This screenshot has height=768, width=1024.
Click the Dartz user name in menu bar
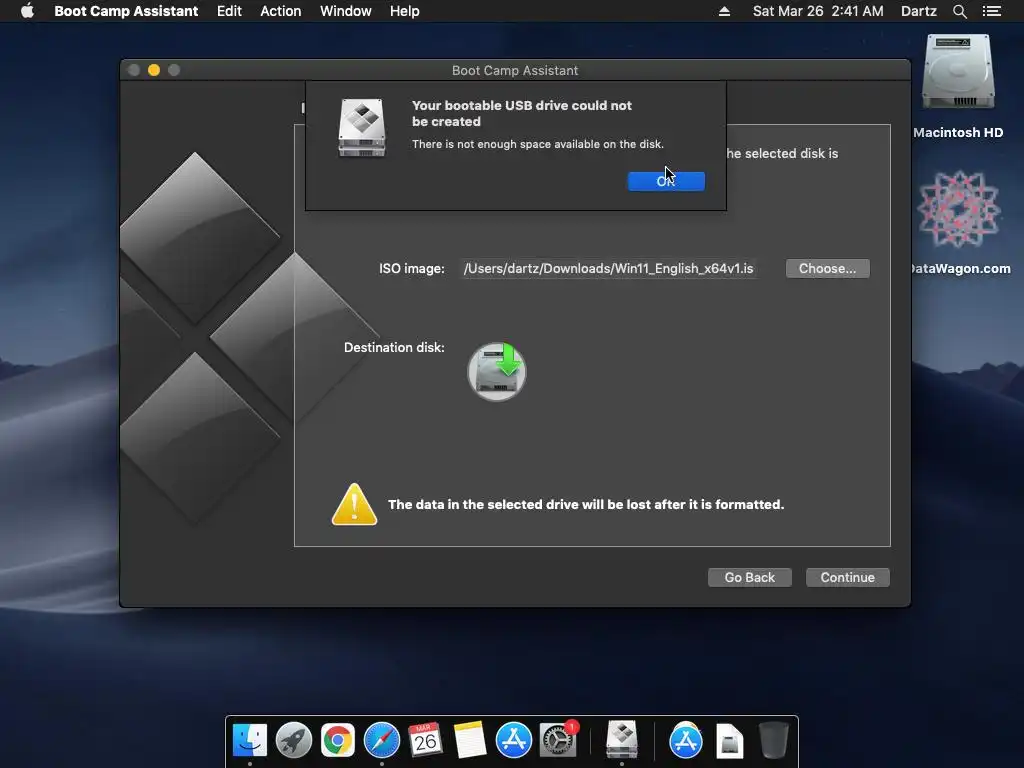click(x=918, y=11)
